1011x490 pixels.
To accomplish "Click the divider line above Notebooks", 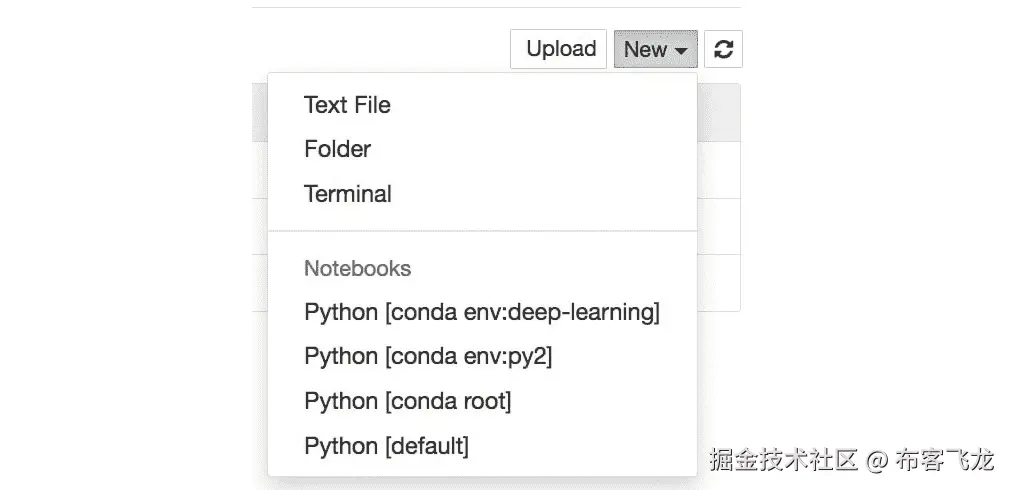I will [x=482, y=231].
